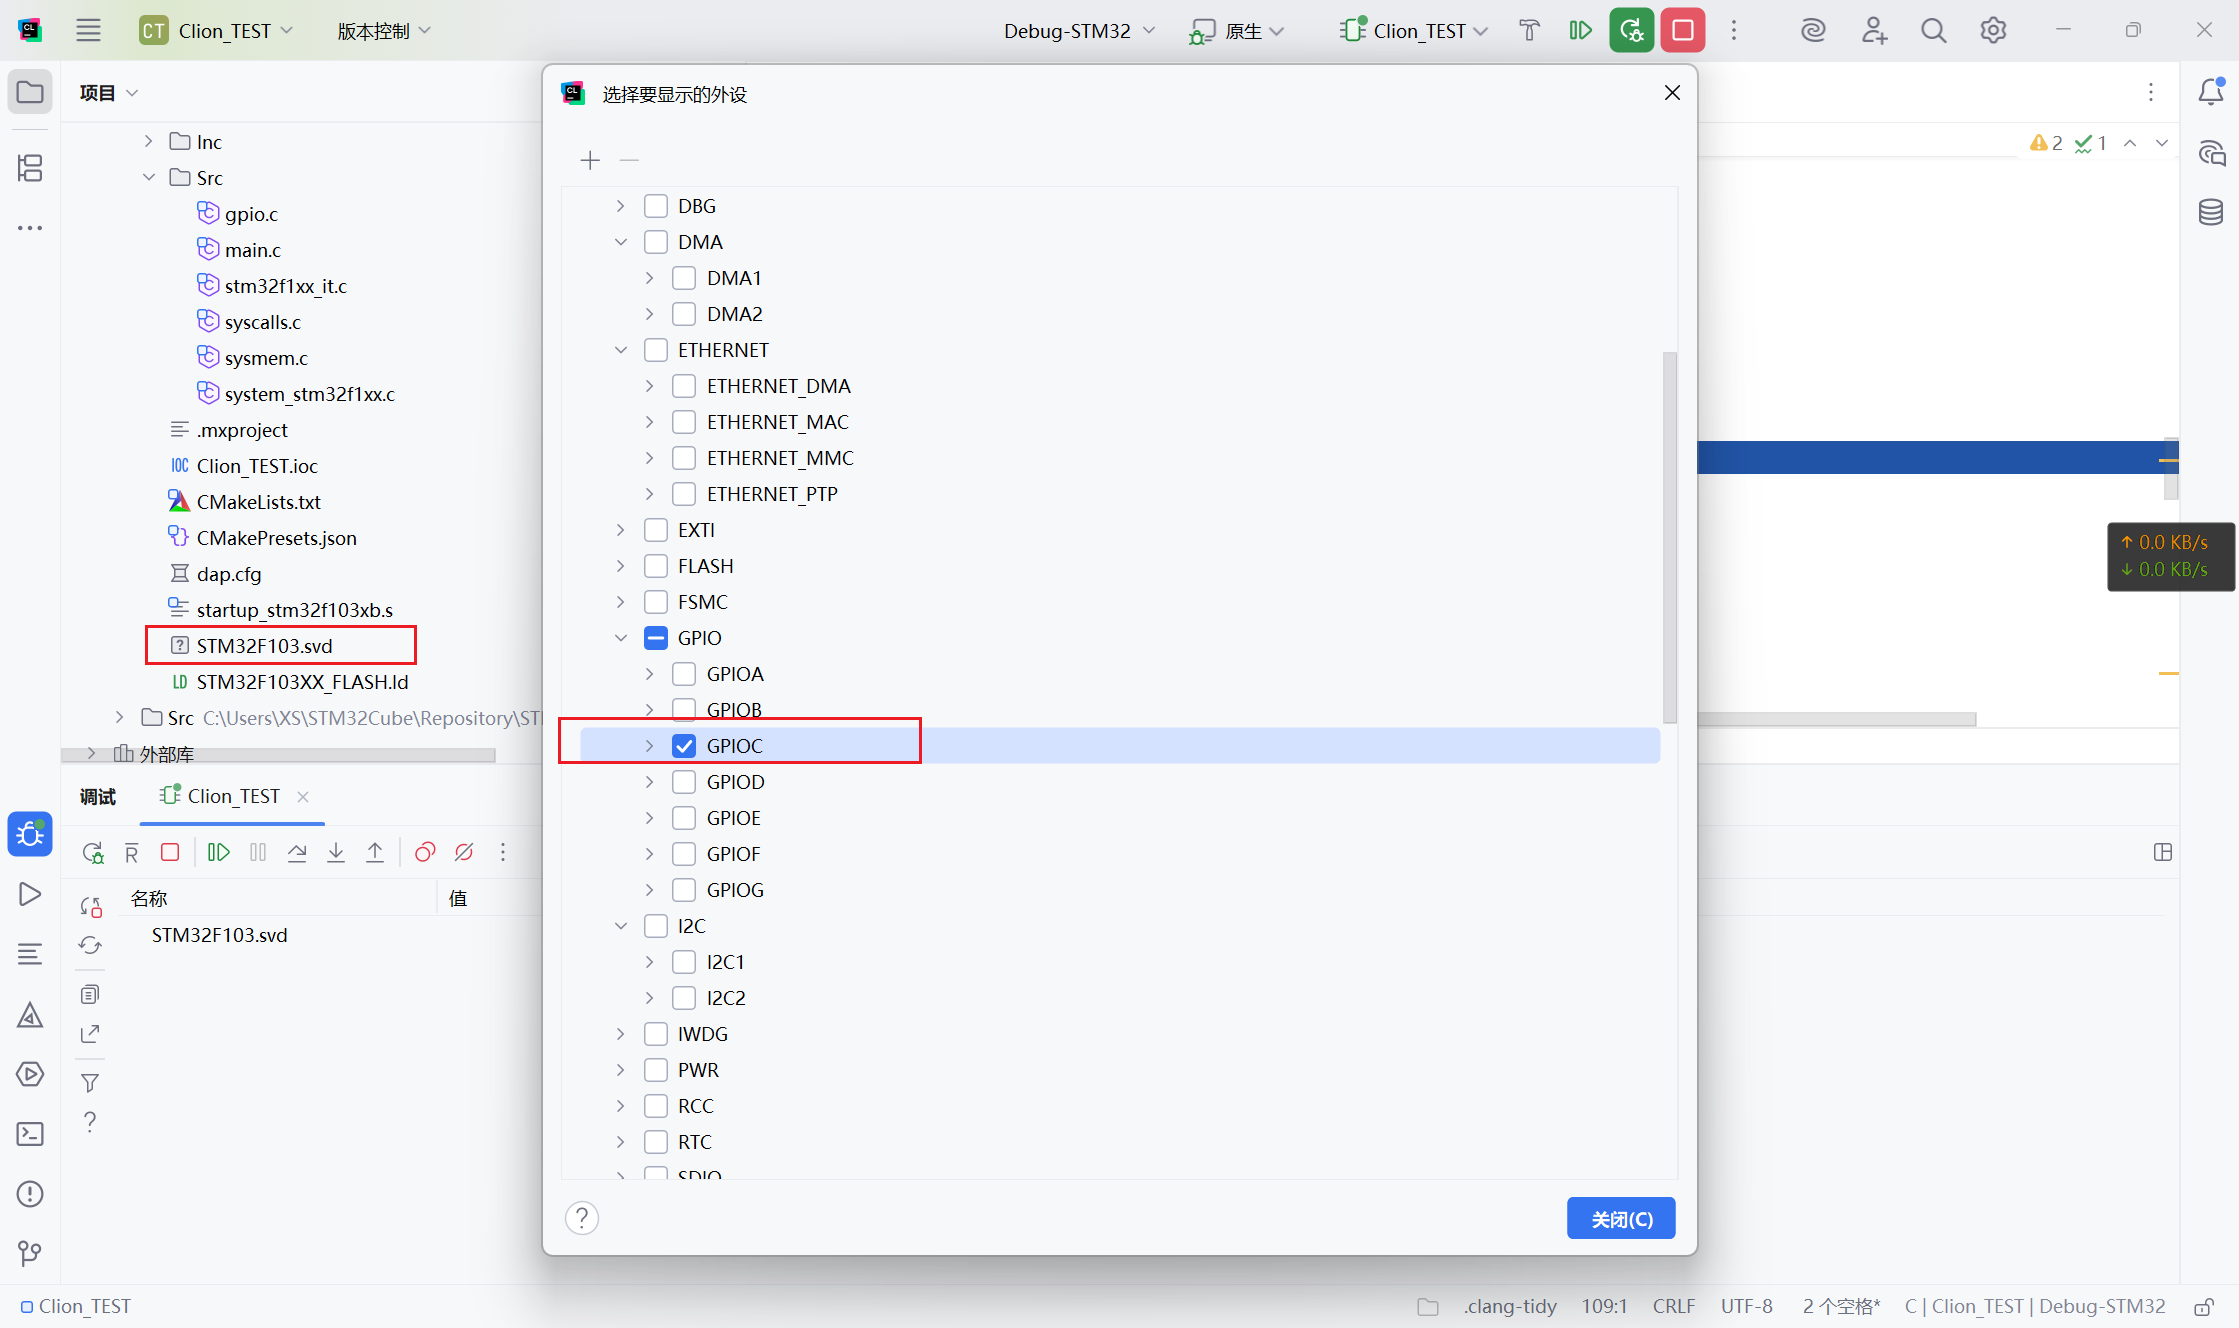Open STM32F103.svd in the project tree
This screenshot has height=1328, width=2239.
click(x=264, y=646)
